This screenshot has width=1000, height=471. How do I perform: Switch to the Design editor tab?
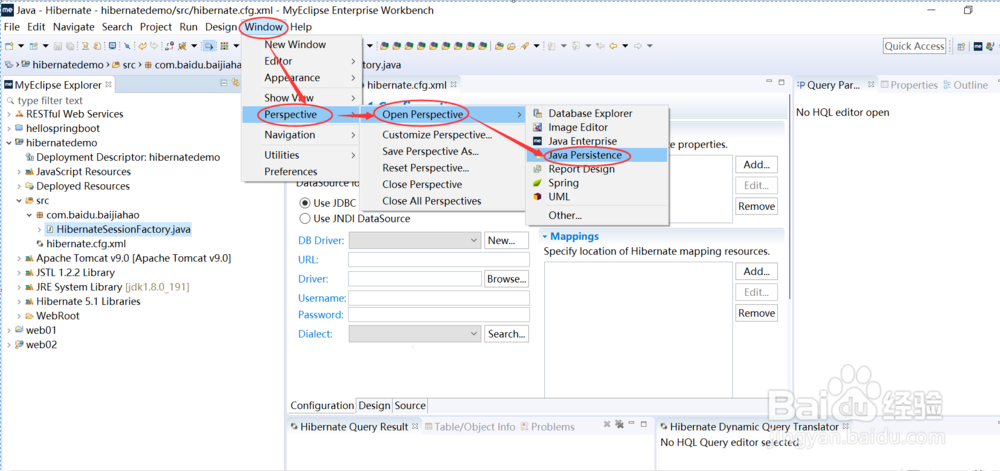tap(374, 405)
